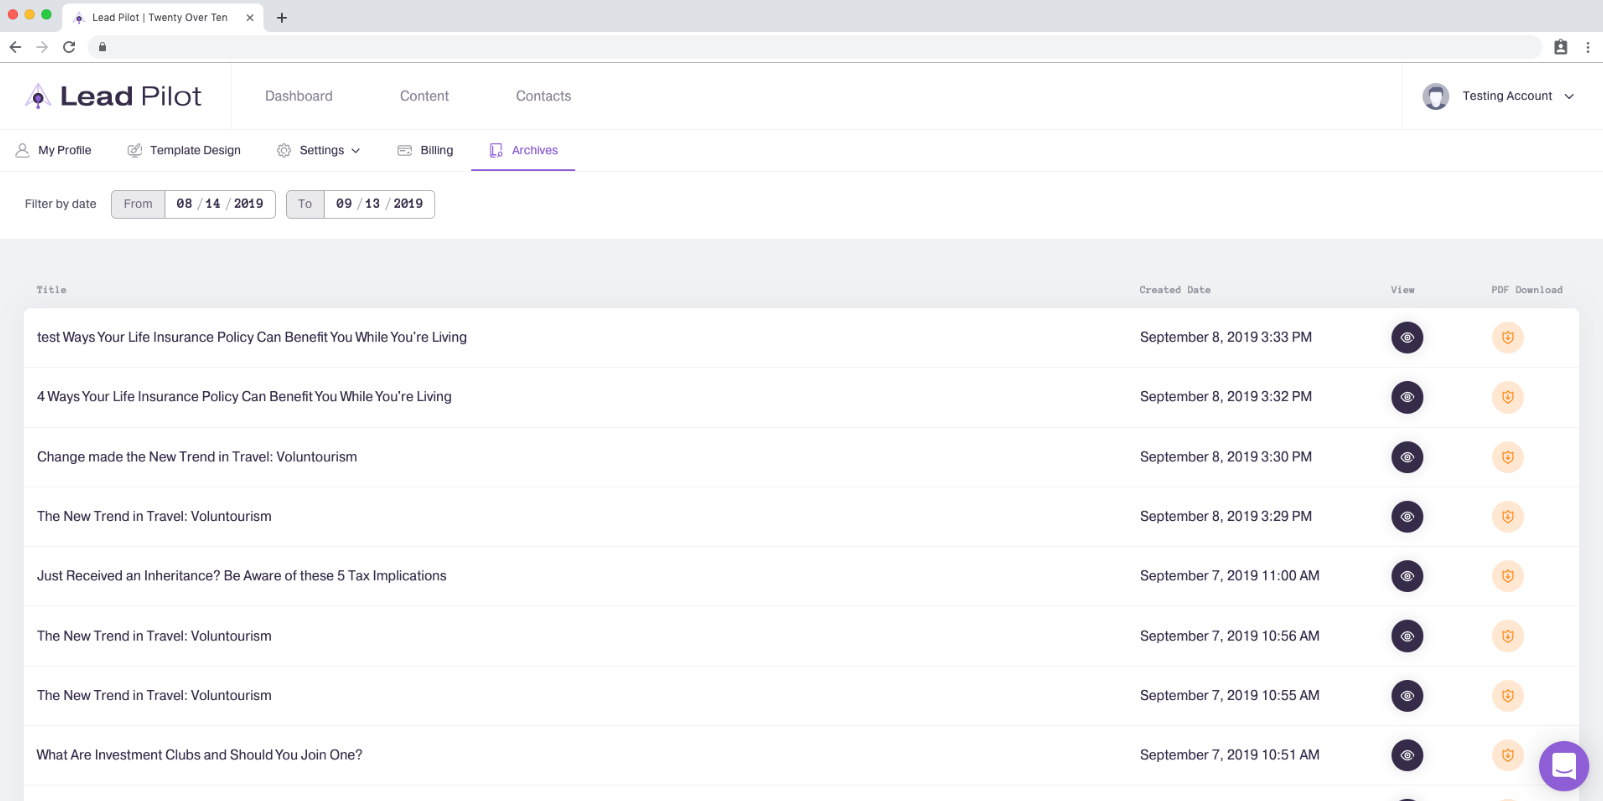
Task: Open My Profile tab
Action: (x=53, y=150)
